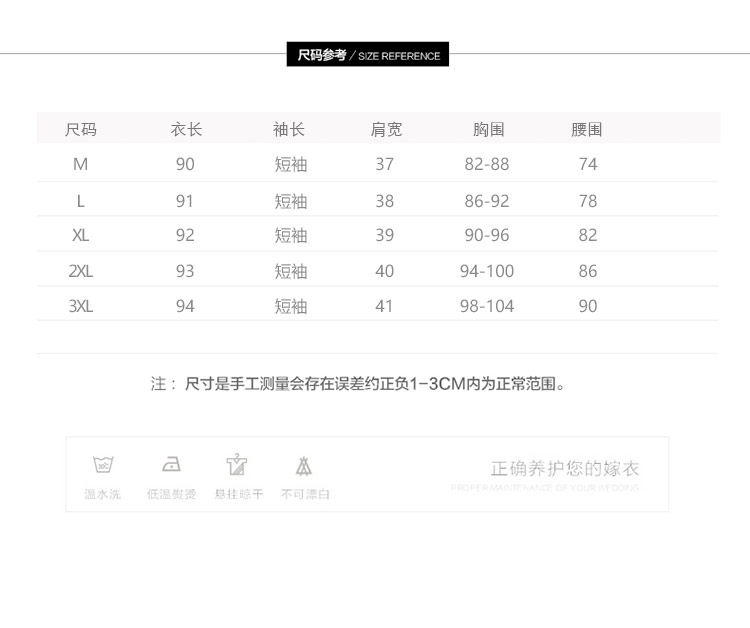This screenshot has height=628, width=750.
Task: Click bust value 86-92
Action: pos(487,201)
